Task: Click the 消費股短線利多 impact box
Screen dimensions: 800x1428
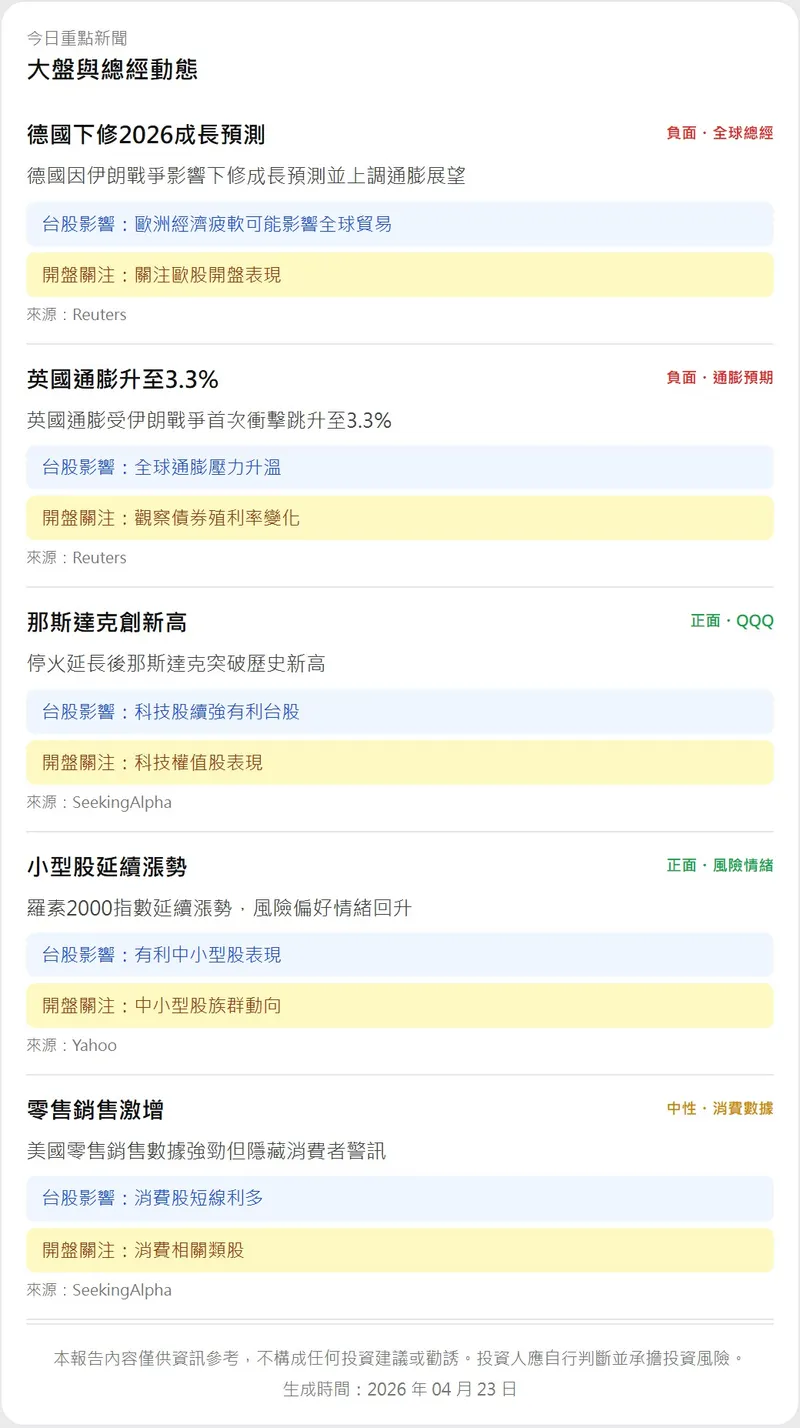Action: click(399, 1197)
